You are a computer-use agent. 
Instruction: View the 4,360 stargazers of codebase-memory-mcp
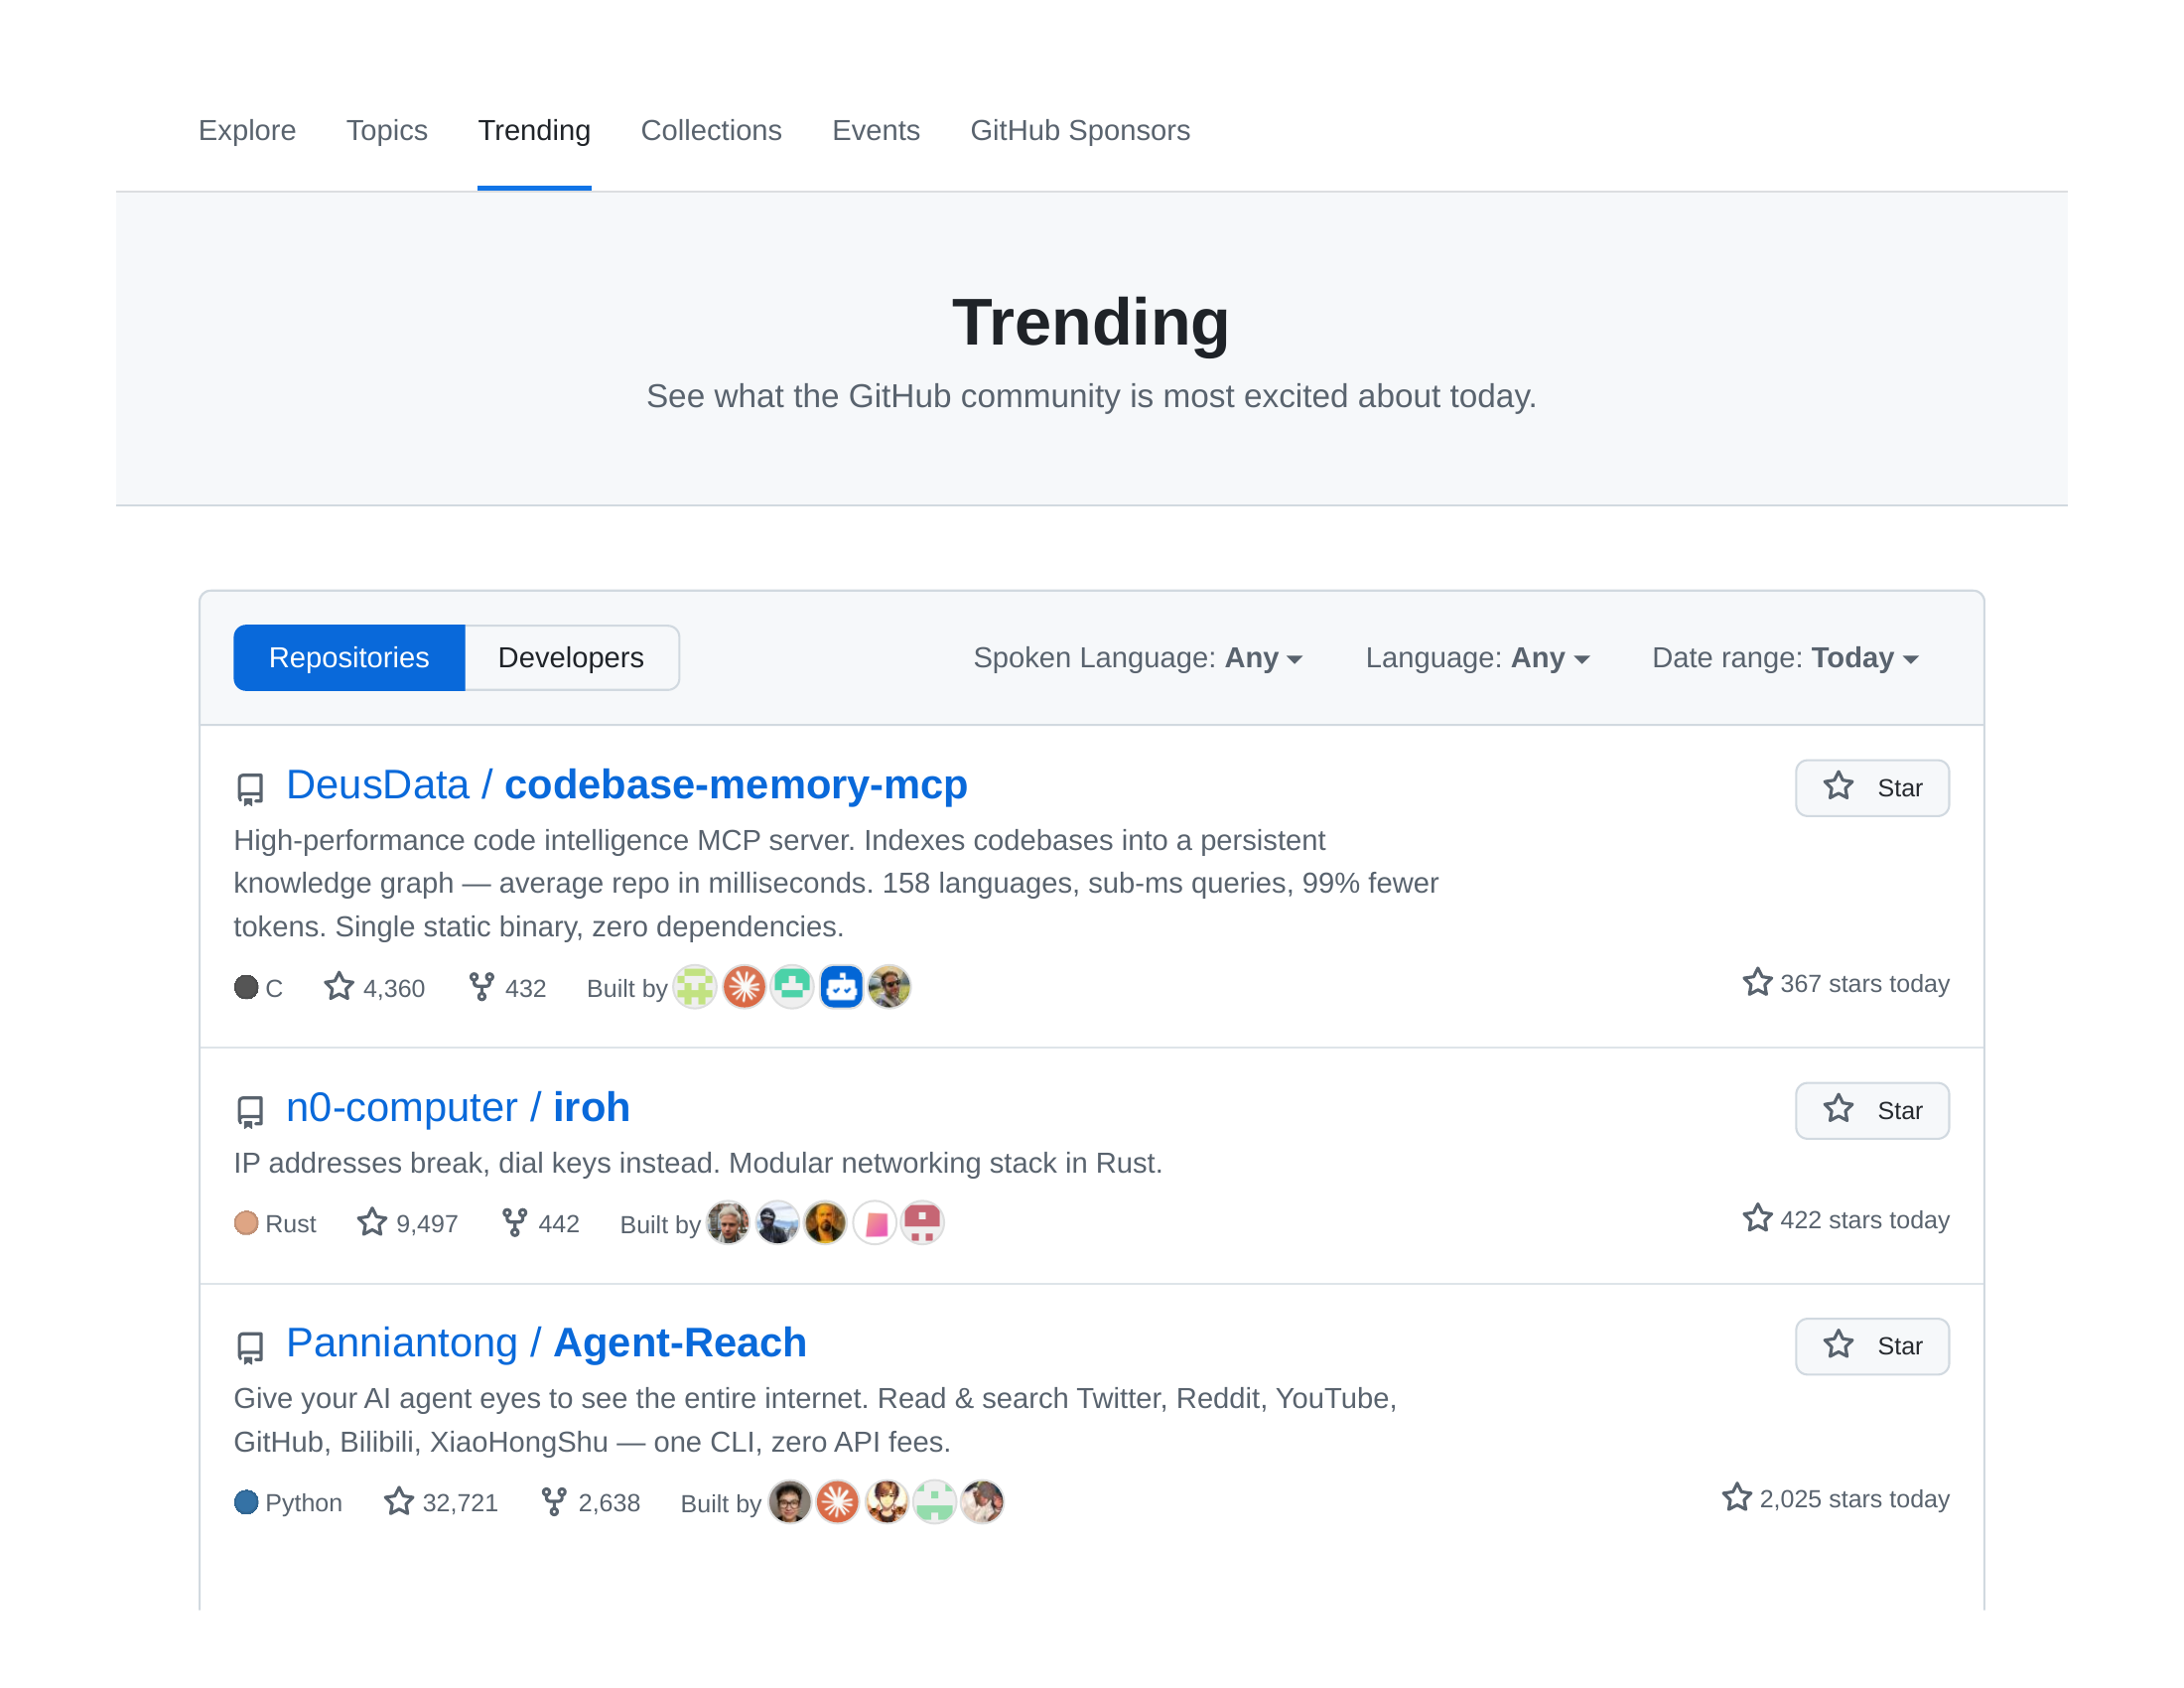tap(375, 988)
